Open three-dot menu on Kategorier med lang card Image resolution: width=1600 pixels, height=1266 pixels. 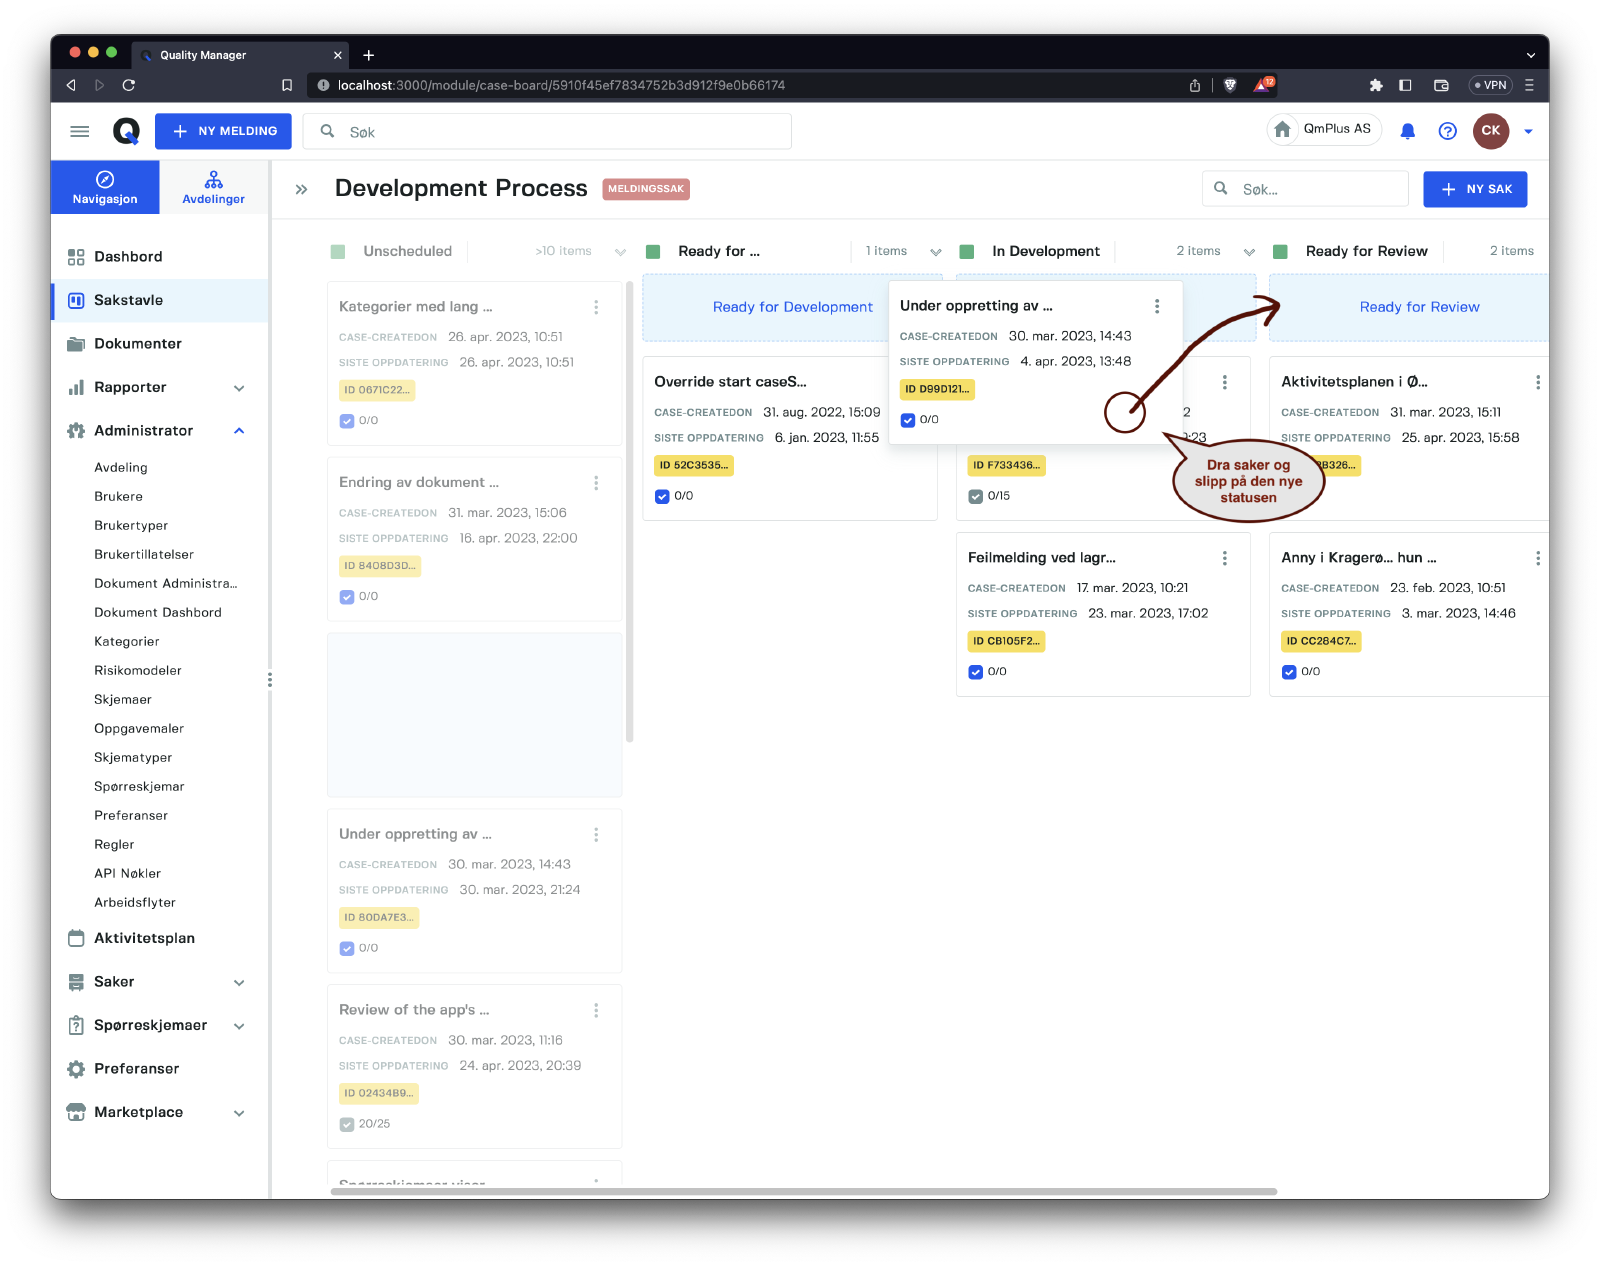point(596,307)
